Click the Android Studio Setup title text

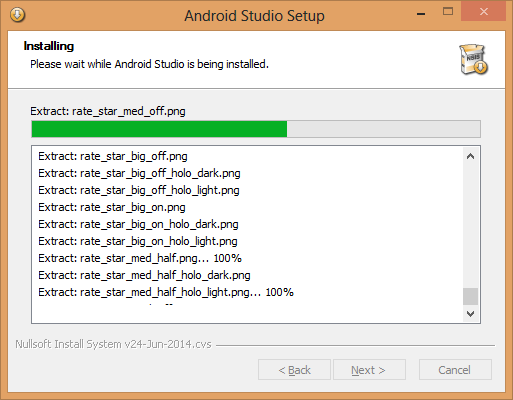point(254,16)
